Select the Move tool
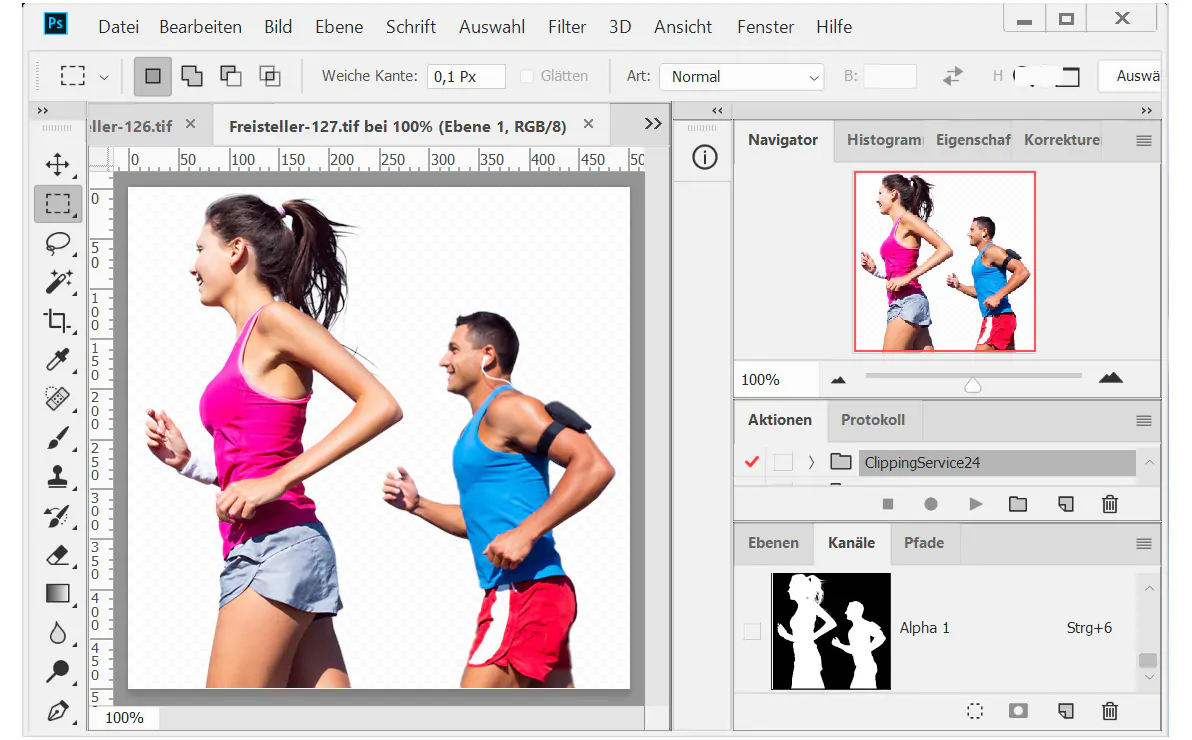 [x=57, y=164]
